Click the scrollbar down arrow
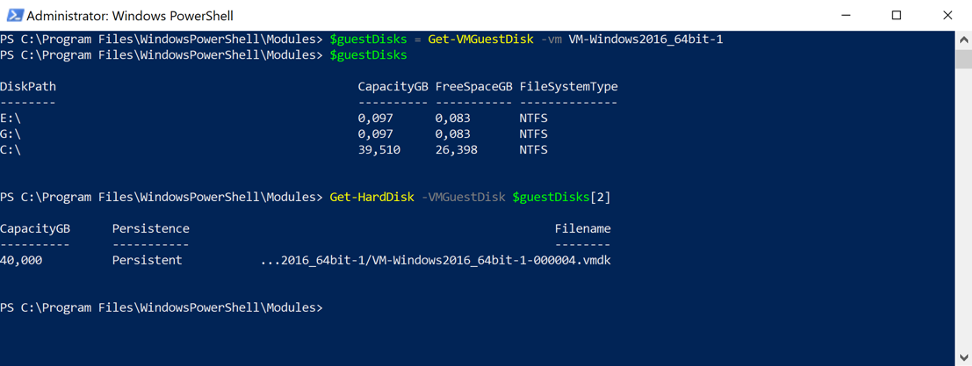The width and height of the screenshot is (972, 366). coord(963,357)
